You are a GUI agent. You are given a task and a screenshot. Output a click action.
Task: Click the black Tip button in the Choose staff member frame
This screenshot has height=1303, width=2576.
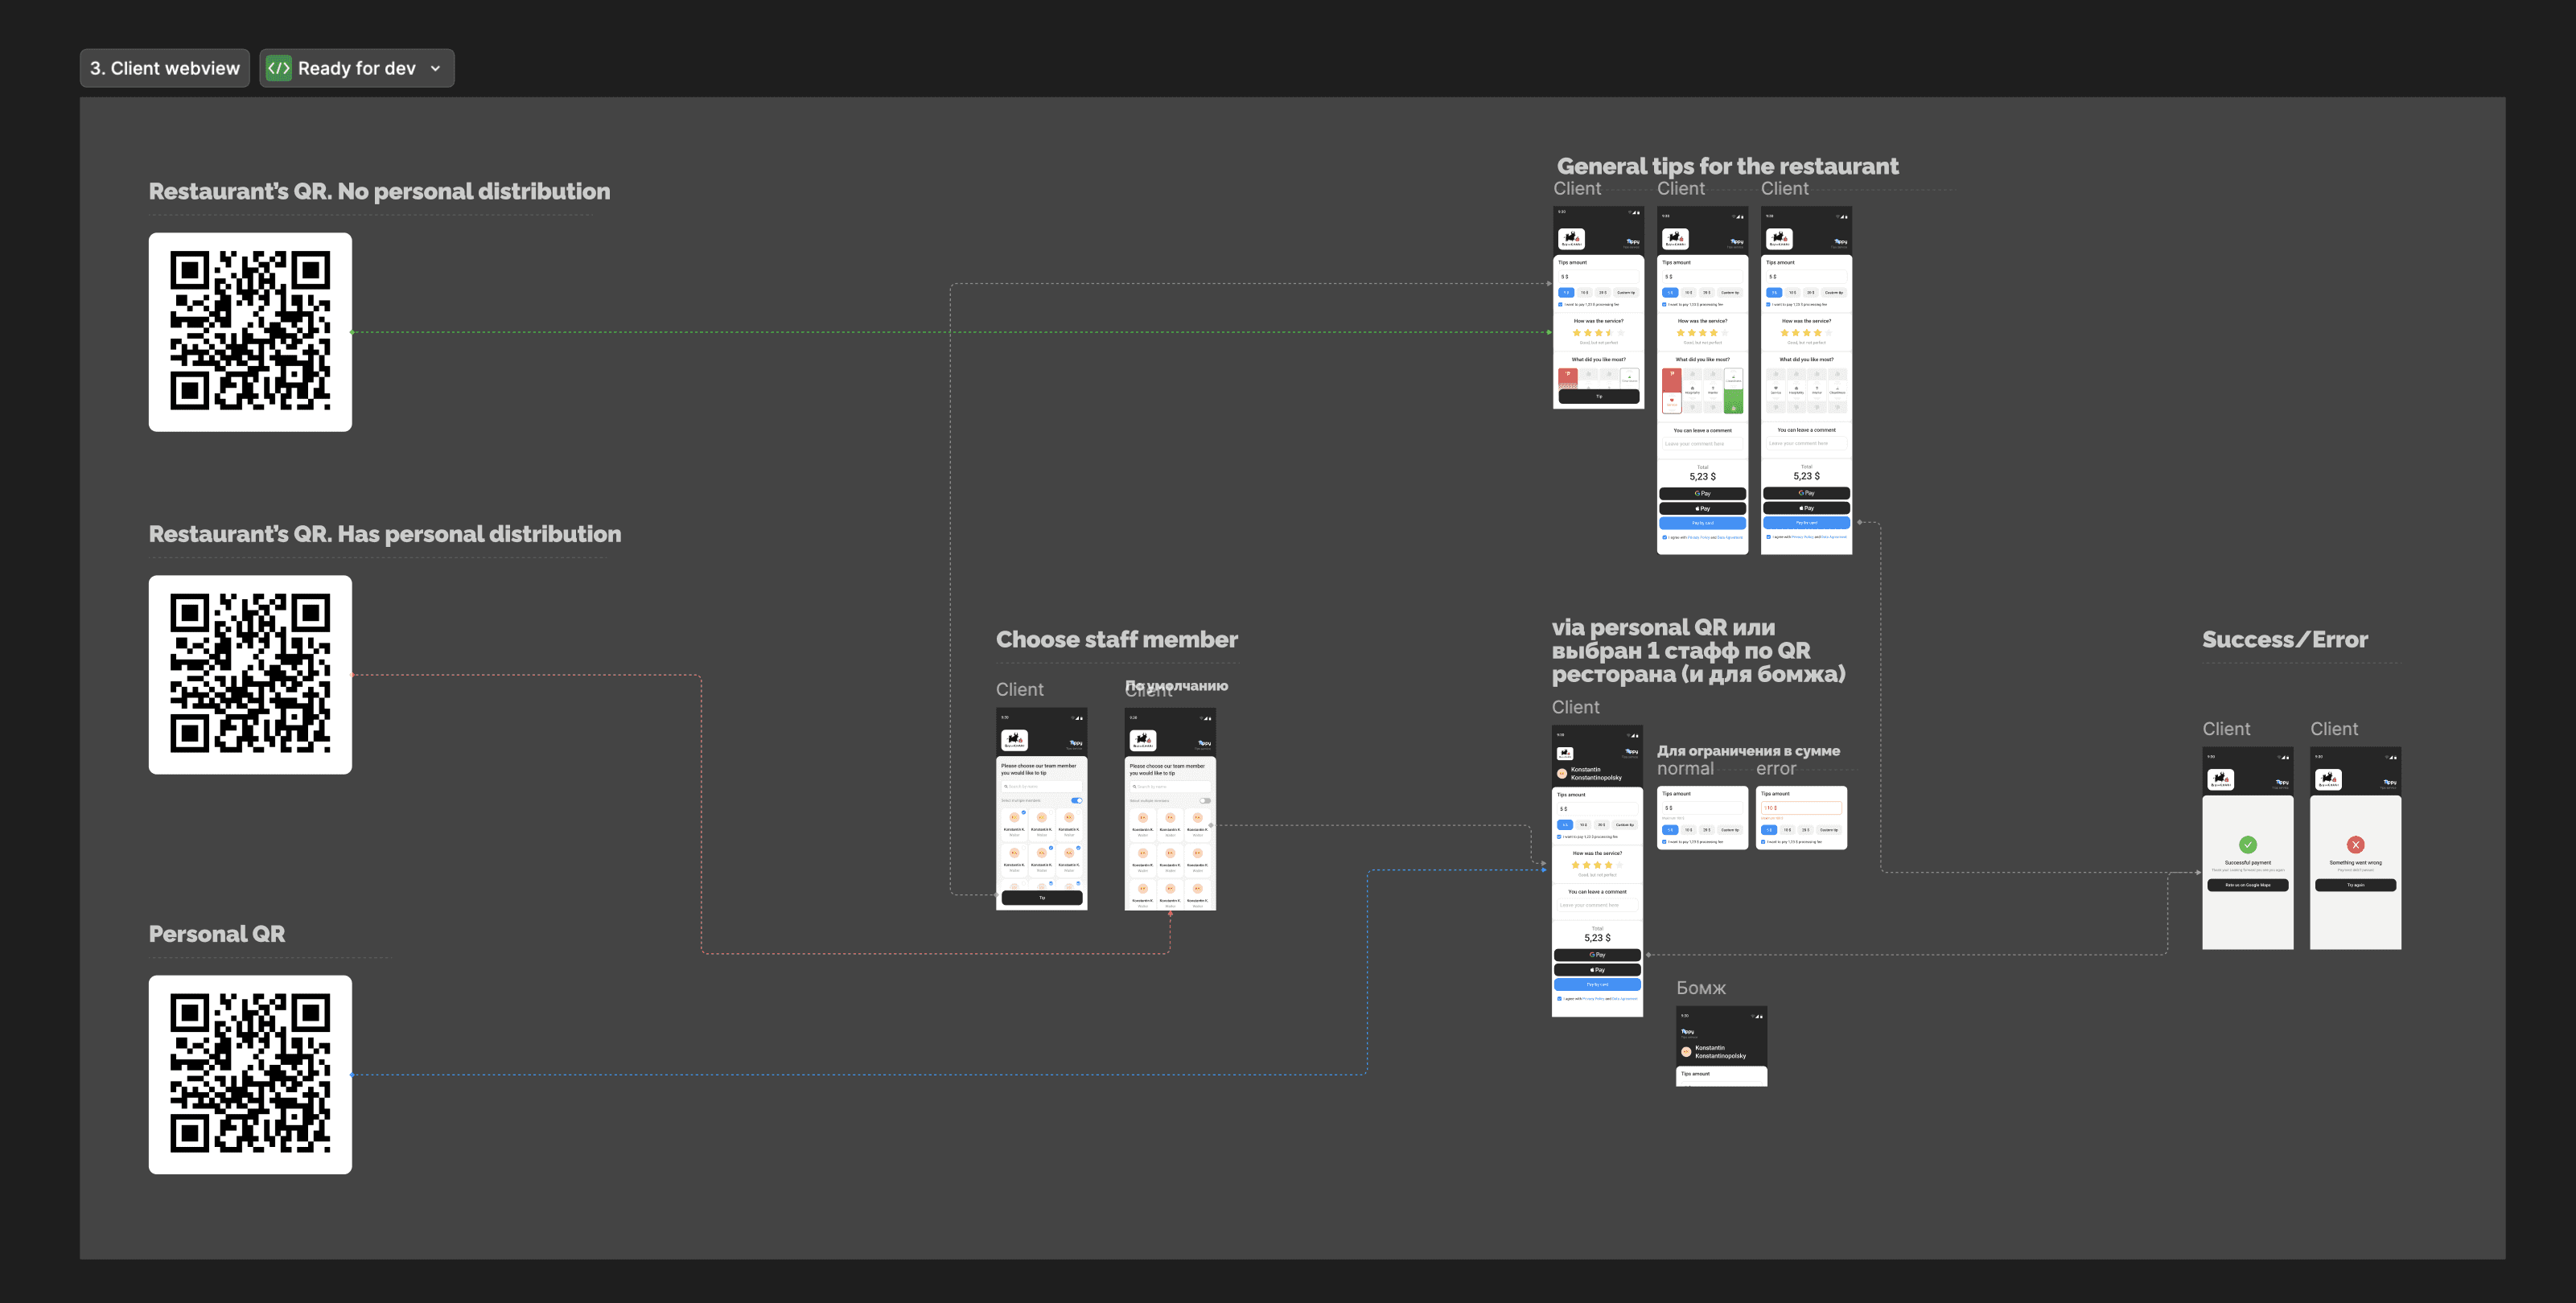click(x=1041, y=898)
